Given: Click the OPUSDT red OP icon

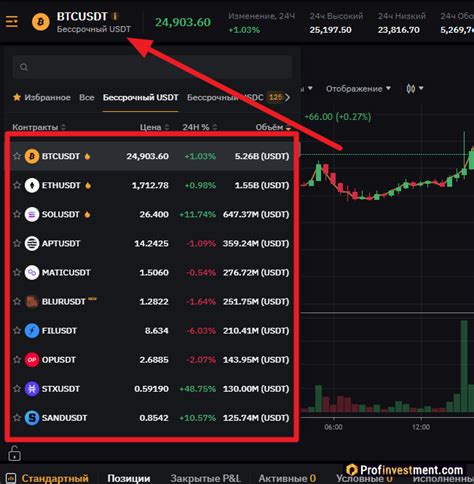Looking at the screenshot, I should [x=32, y=360].
